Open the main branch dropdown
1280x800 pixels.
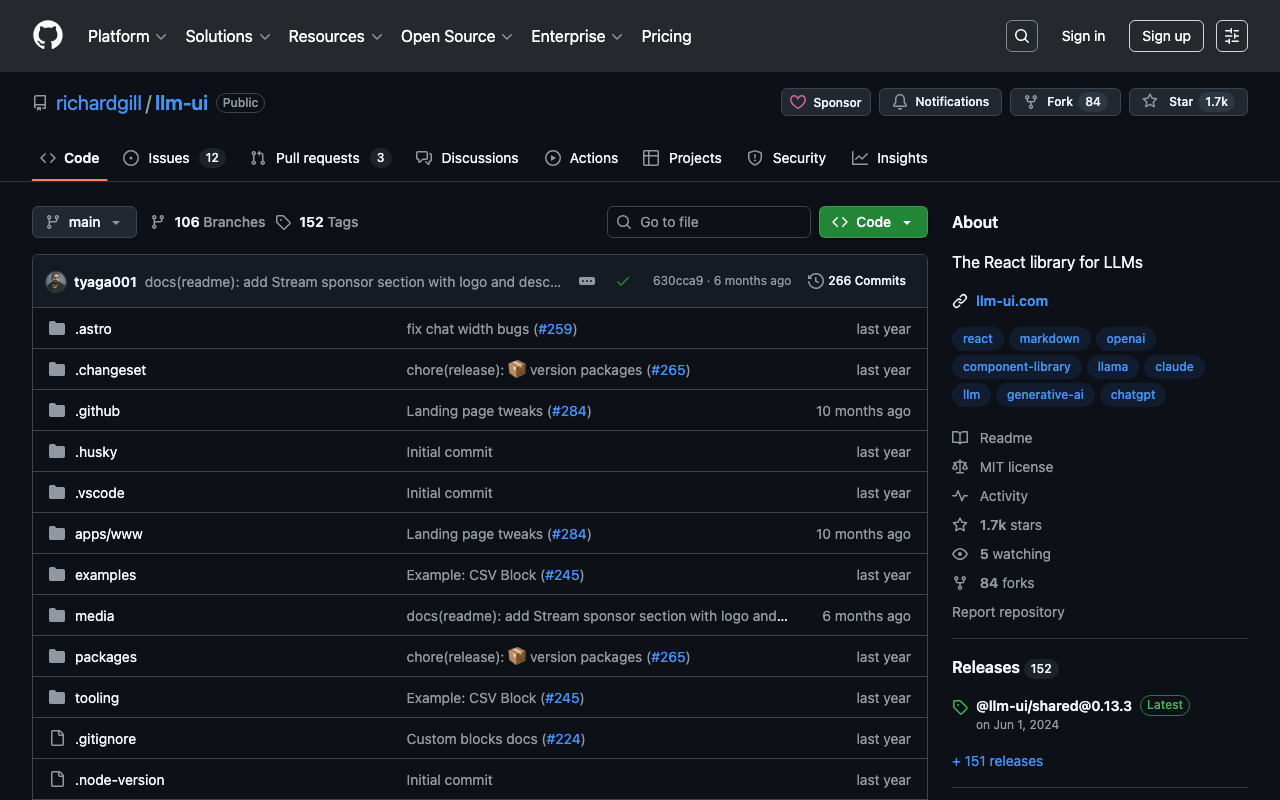(84, 222)
